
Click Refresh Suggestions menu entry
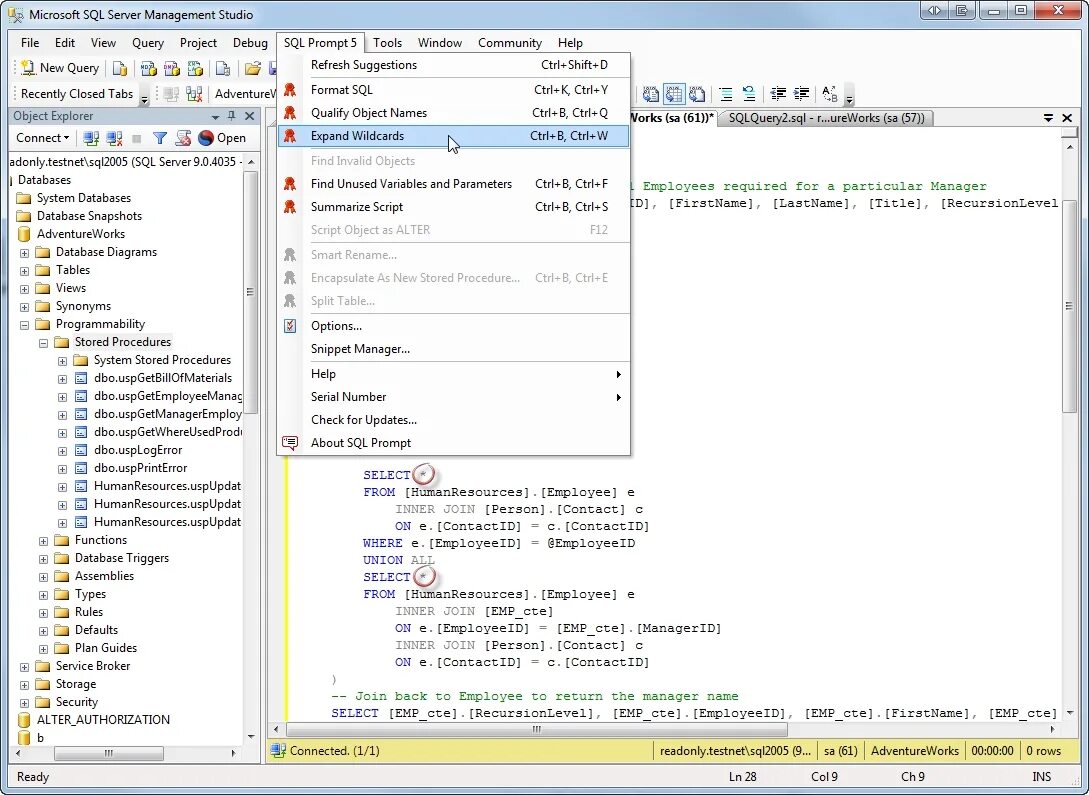pos(454,65)
